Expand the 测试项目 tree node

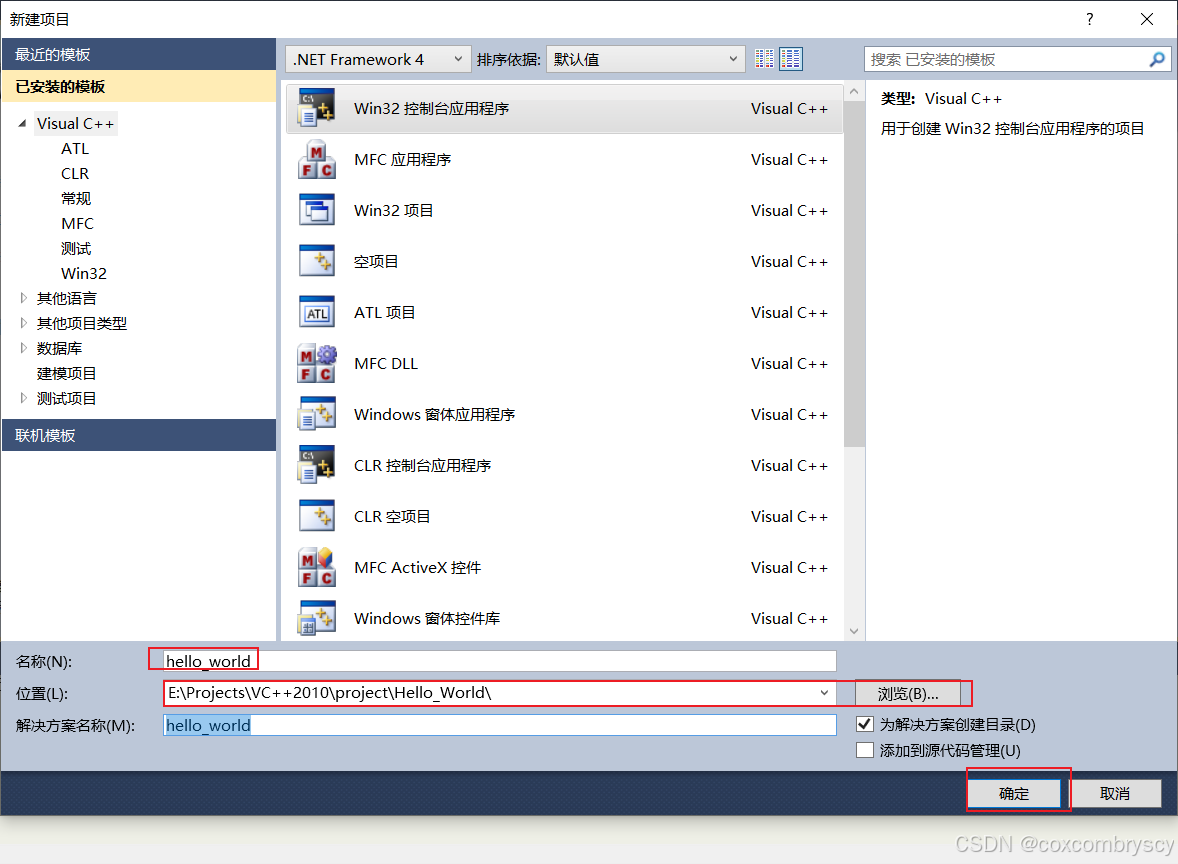pos(23,398)
